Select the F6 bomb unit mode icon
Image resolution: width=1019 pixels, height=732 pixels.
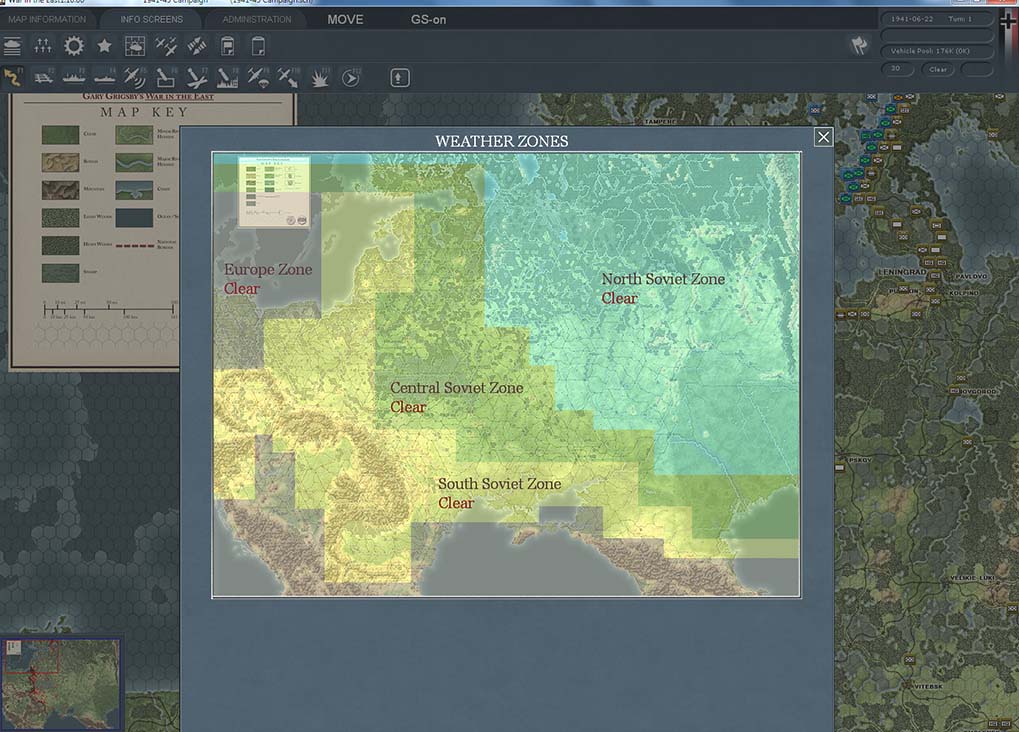[165, 77]
